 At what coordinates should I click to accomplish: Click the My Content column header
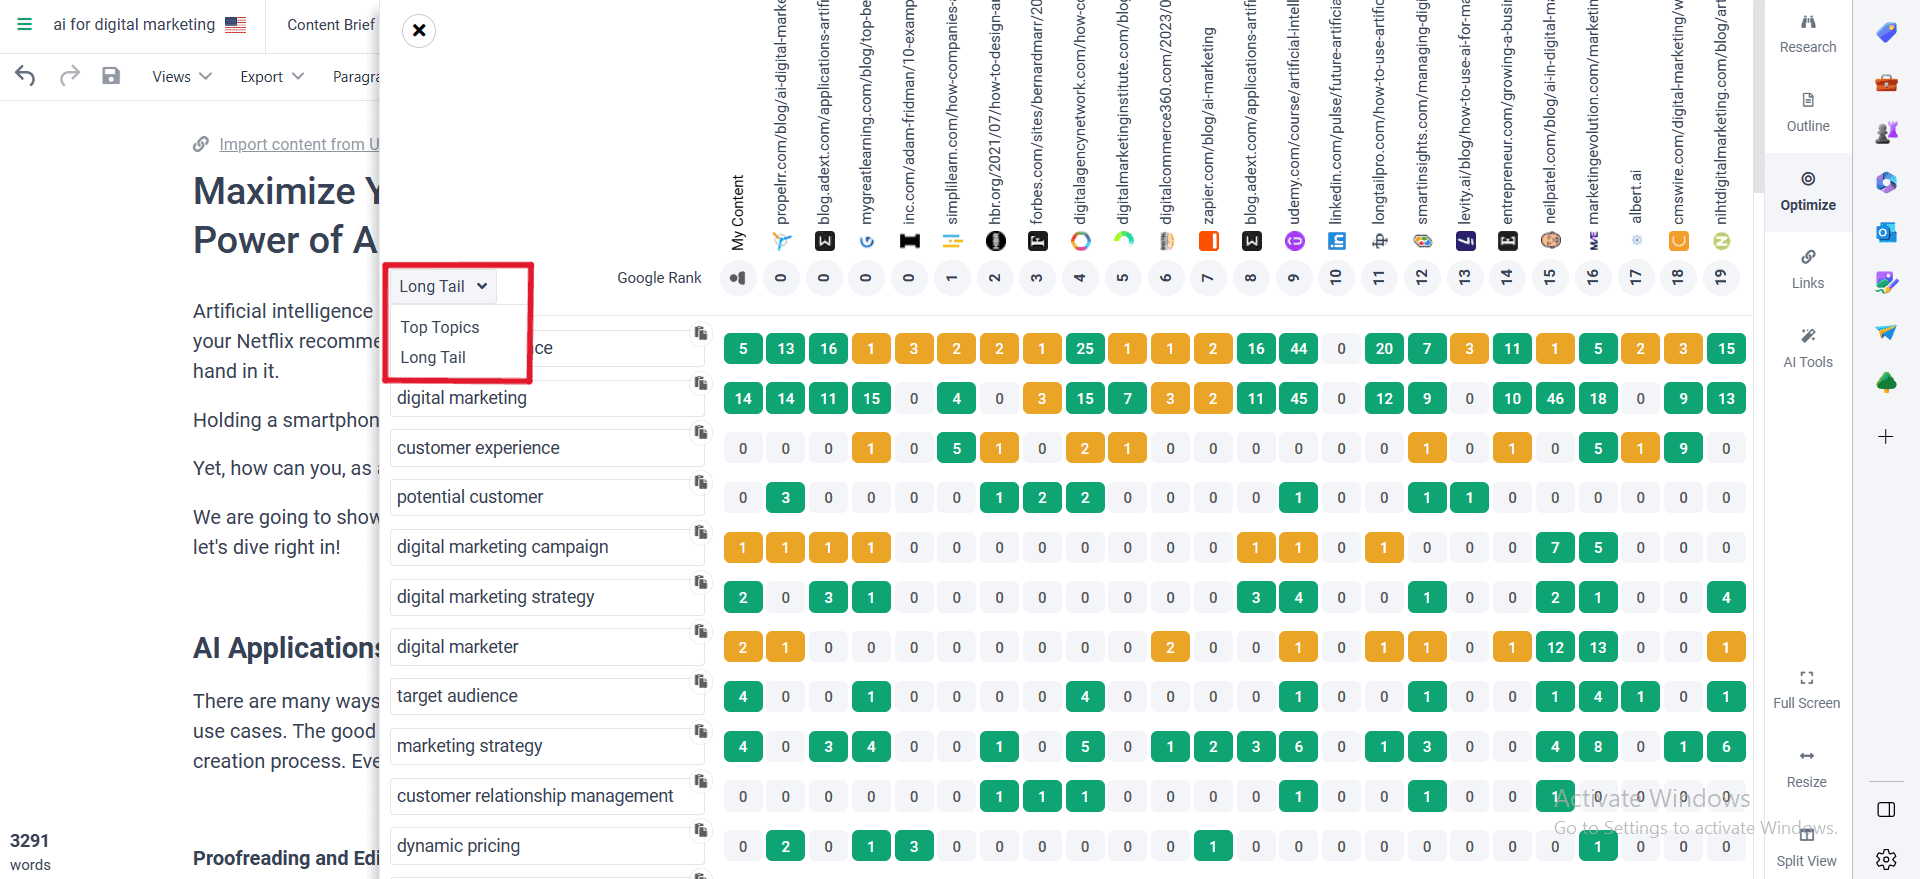[x=738, y=212]
